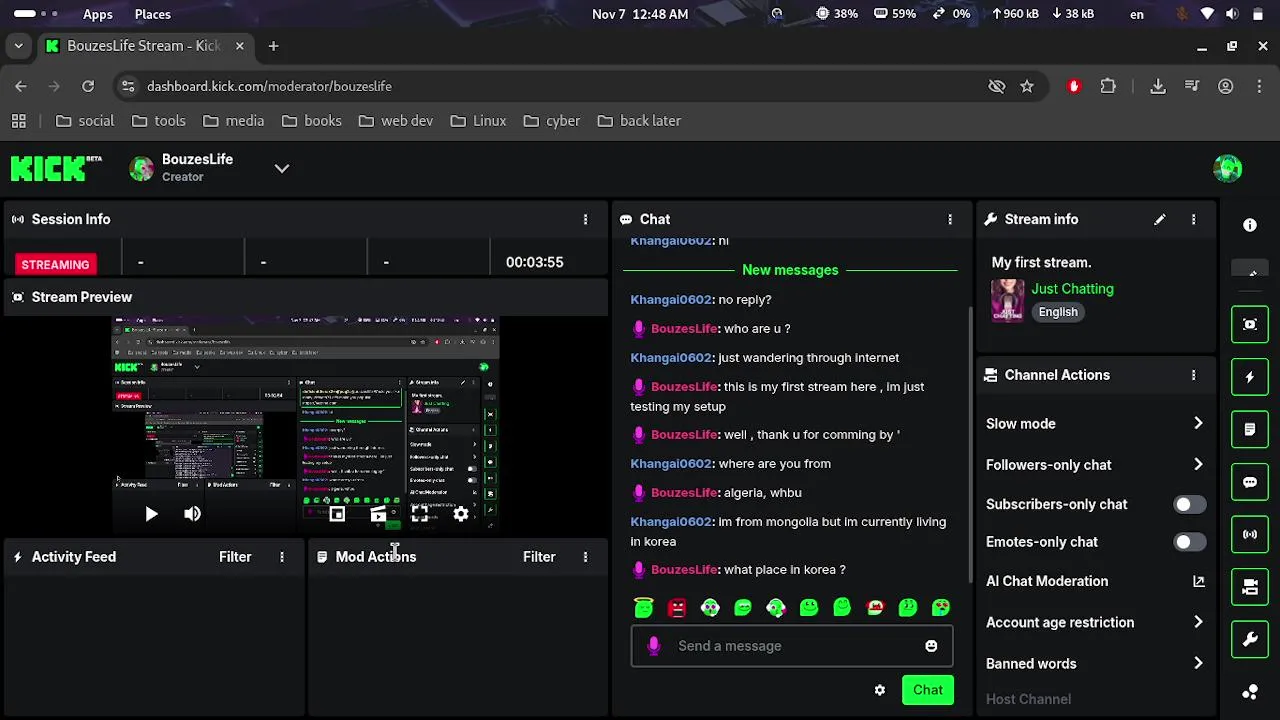The width and height of the screenshot is (1280, 720).
Task: Click BouzesLife username in 'algeria, whbu'
Action: tap(684, 493)
